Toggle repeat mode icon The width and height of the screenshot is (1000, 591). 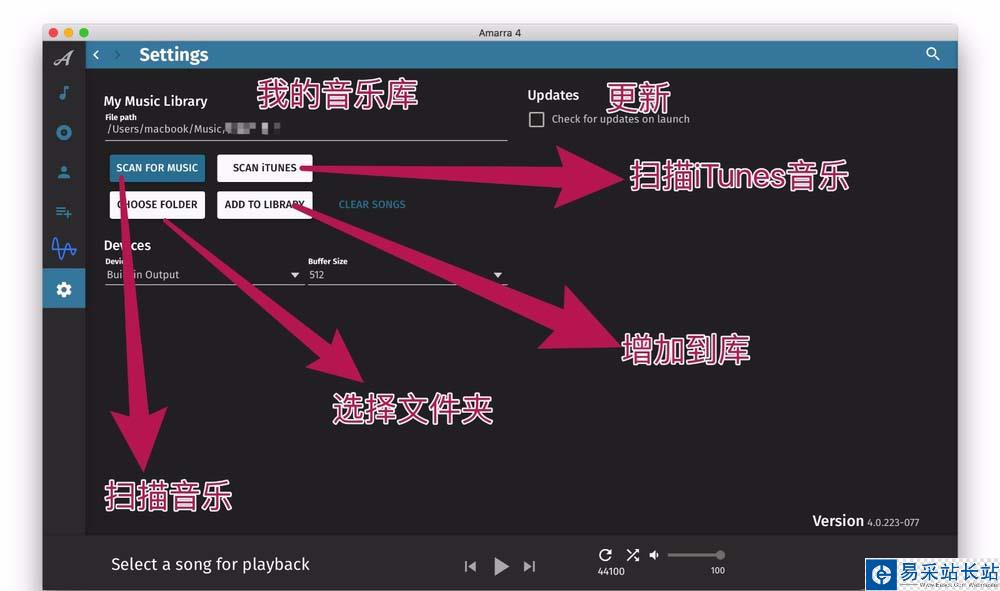pyautogui.click(x=605, y=555)
